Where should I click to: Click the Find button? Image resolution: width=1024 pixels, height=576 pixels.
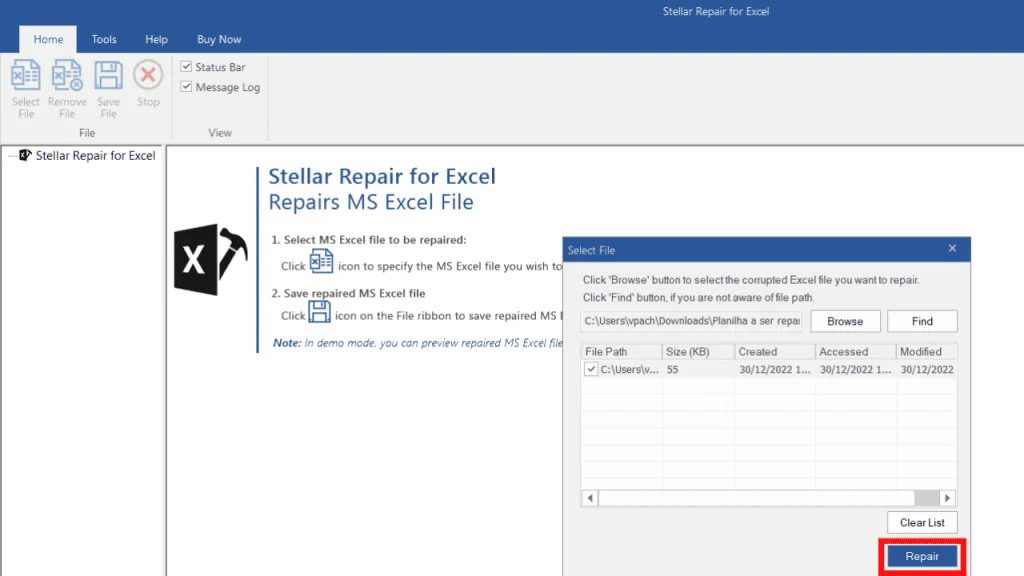[x=922, y=321]
